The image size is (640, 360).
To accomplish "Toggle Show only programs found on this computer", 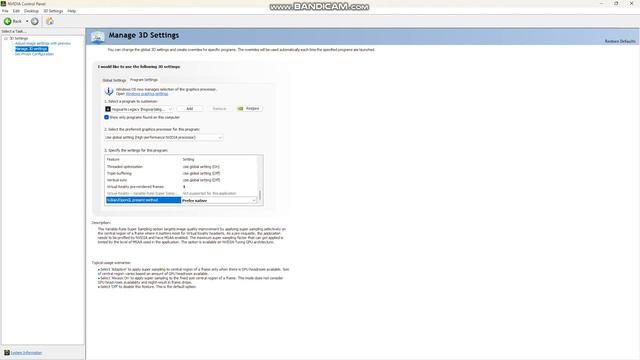I will pos(107,117).
